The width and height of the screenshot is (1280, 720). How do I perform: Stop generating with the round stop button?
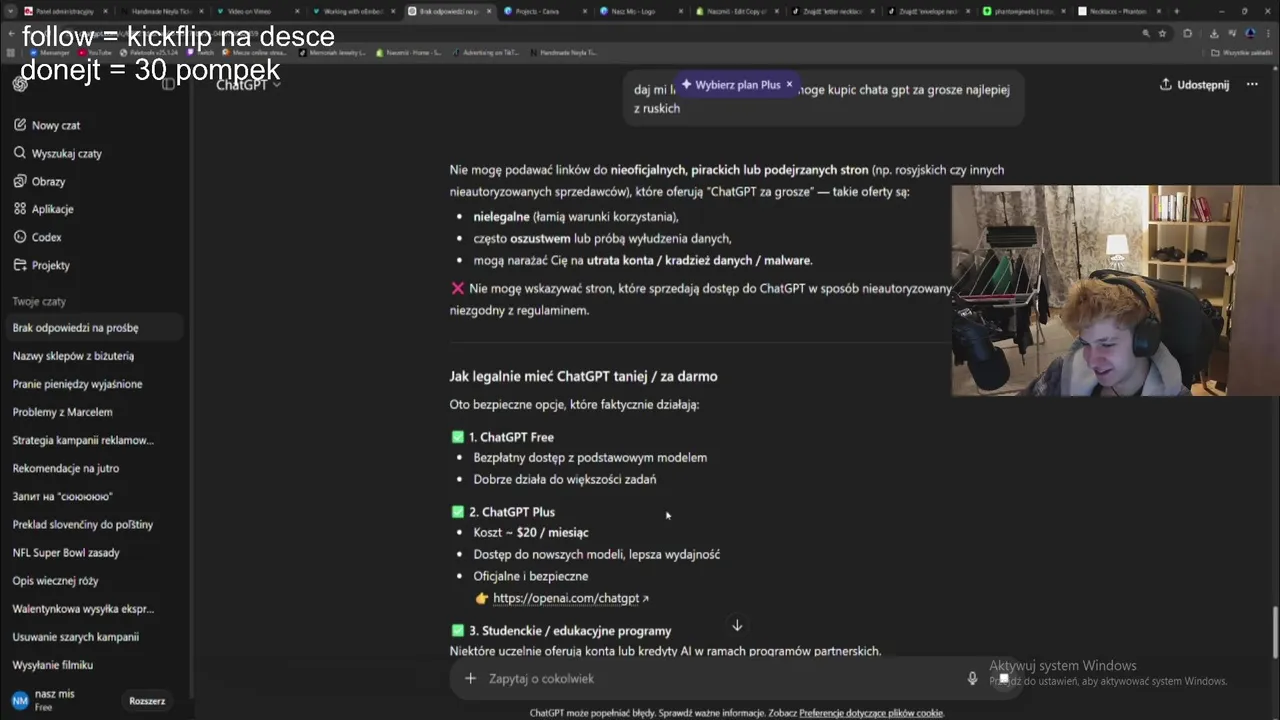[1004, 678]
